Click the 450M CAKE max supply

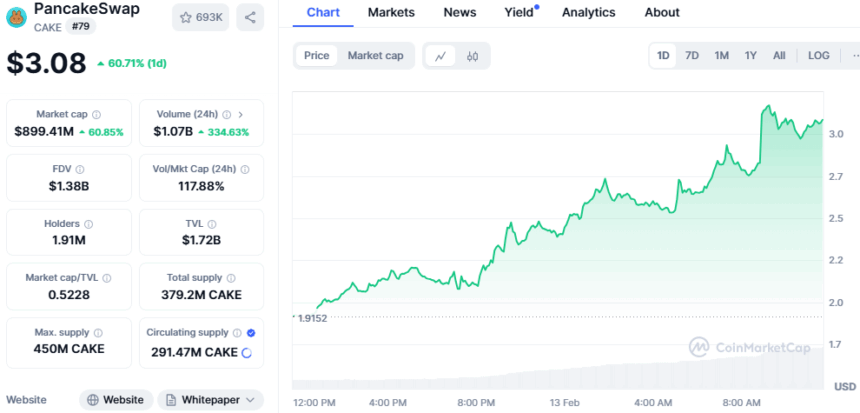click(x=69, y=349)
